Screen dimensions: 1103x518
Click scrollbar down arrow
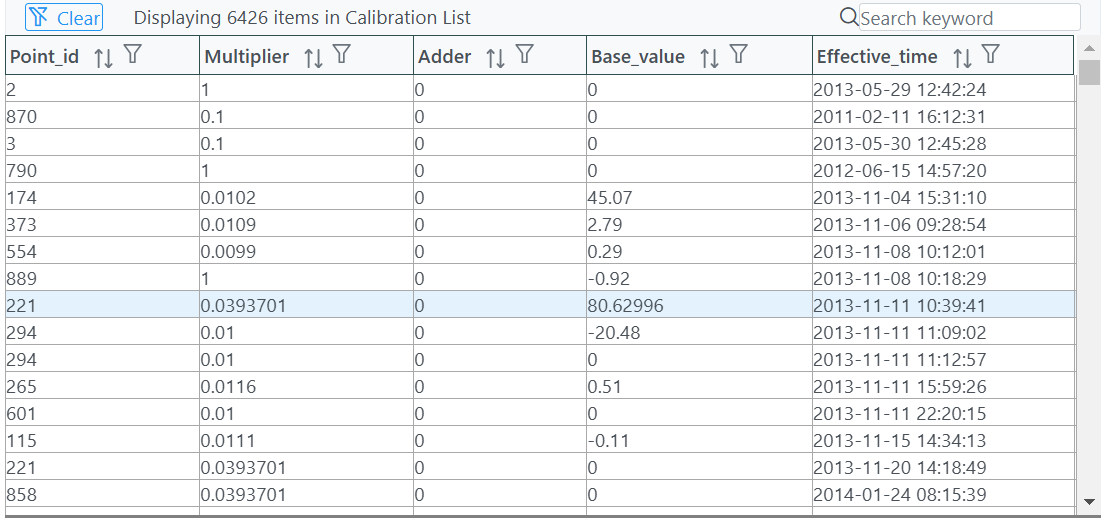pos(1090,501)
